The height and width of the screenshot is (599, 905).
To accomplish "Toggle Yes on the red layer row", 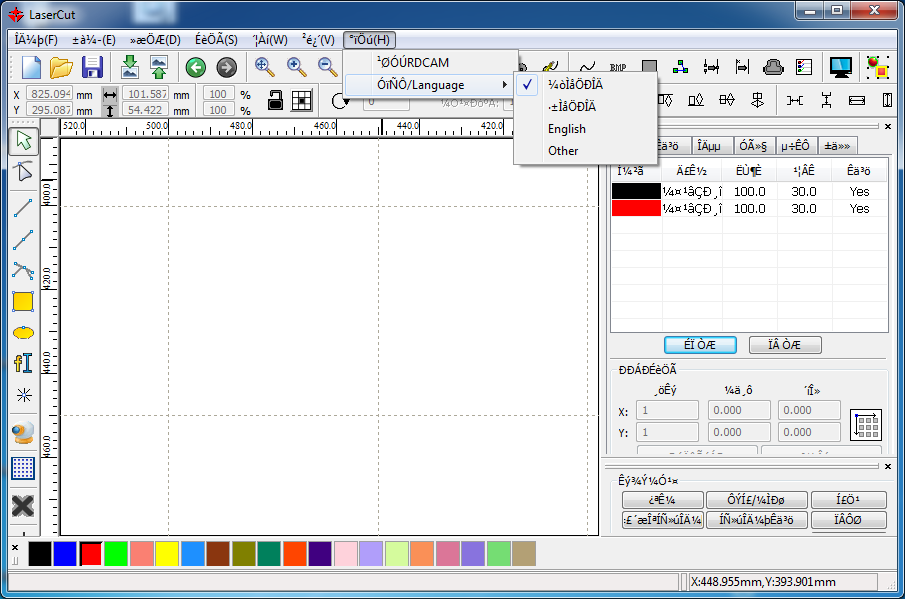I will (859, 209).
